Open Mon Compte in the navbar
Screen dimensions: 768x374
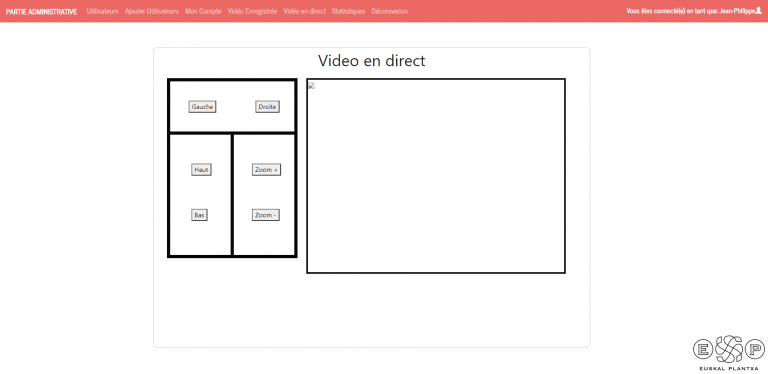point(203,11)
